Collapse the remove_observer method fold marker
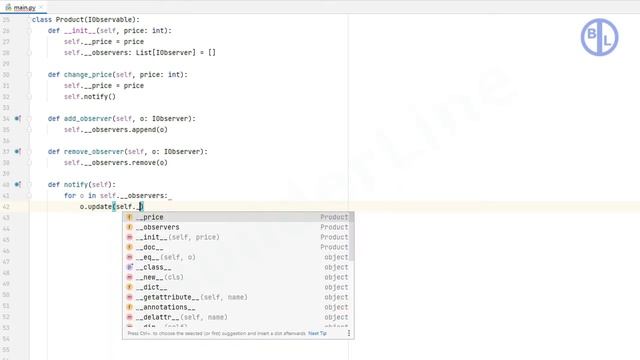 29,151
